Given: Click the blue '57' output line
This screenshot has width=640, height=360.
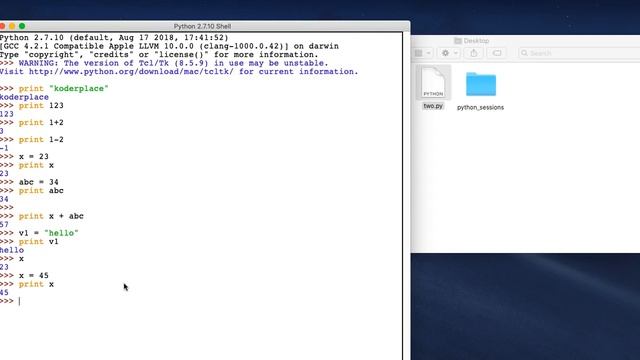Looking at the screenshot, I should coord(4,225).
